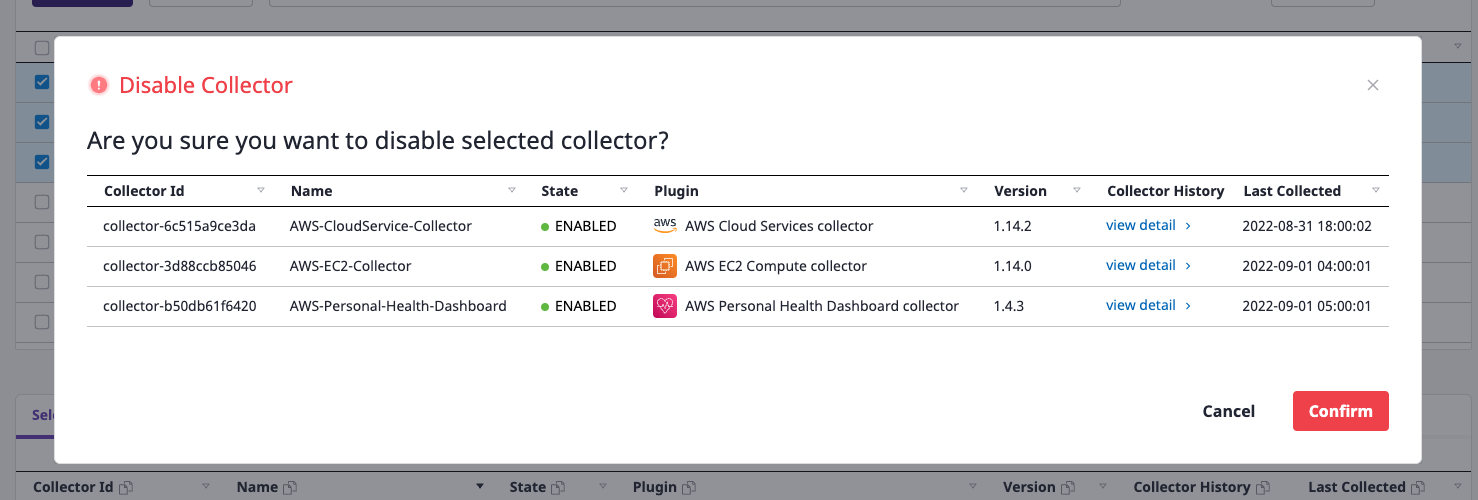1478x500 pixels.
Task: Sort dialog table by Version arrow
Action: 1077,190
